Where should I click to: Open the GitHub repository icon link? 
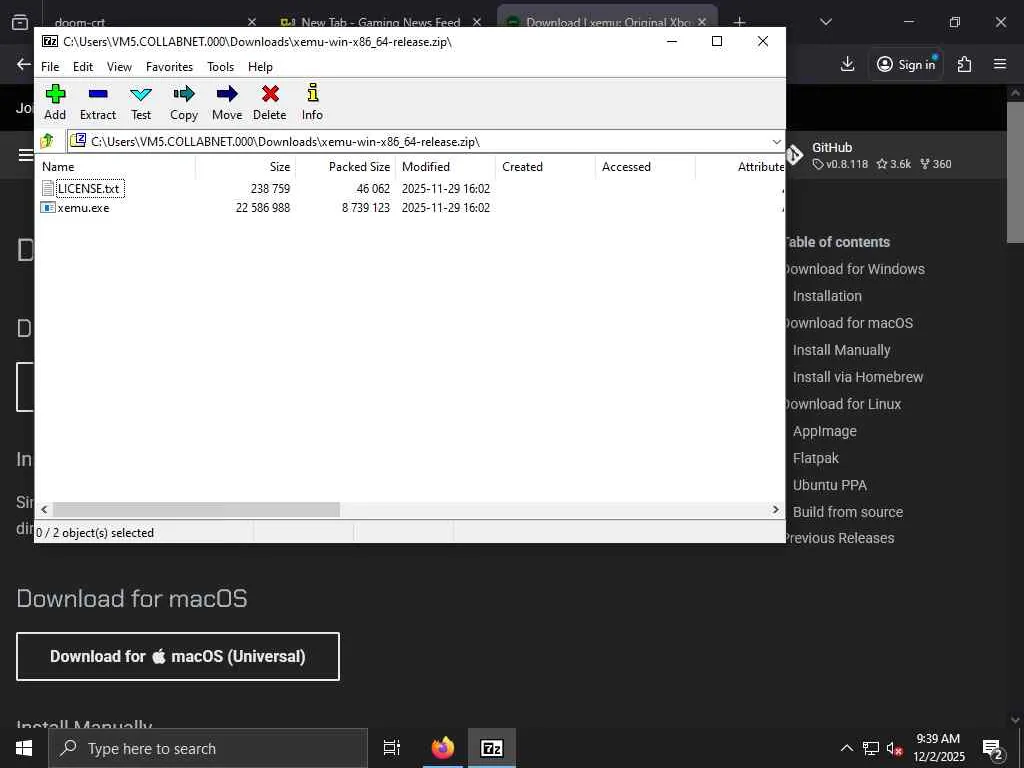794,155
